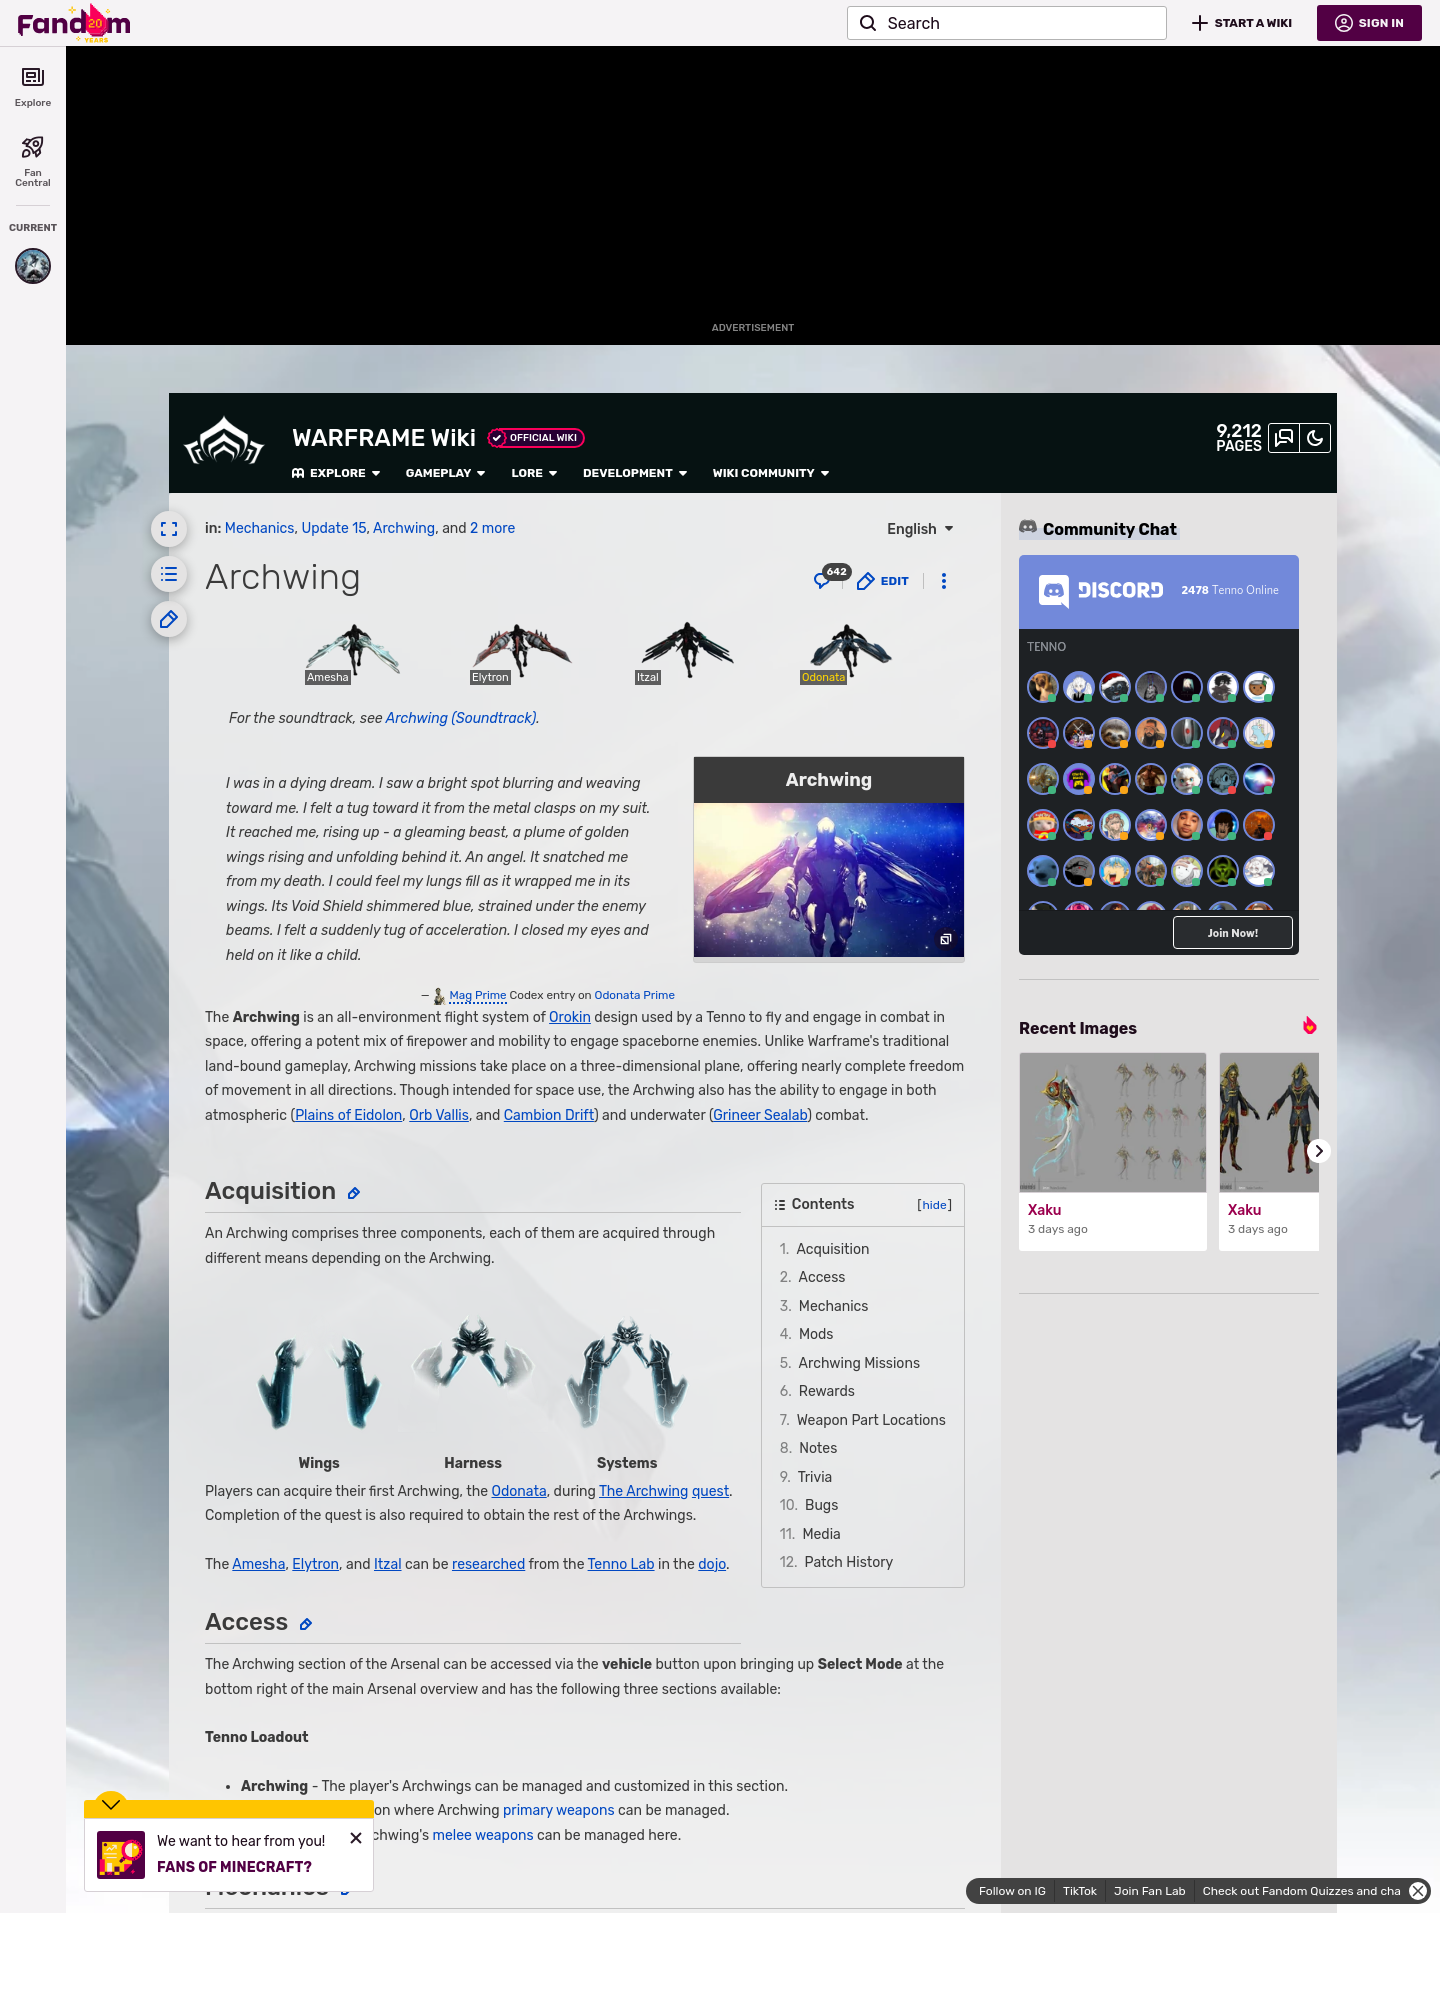The height and width of the screenshot is (2000, 1440).
Task: Click Join Now in Discord widget
Action: (x=1232, y=933)
